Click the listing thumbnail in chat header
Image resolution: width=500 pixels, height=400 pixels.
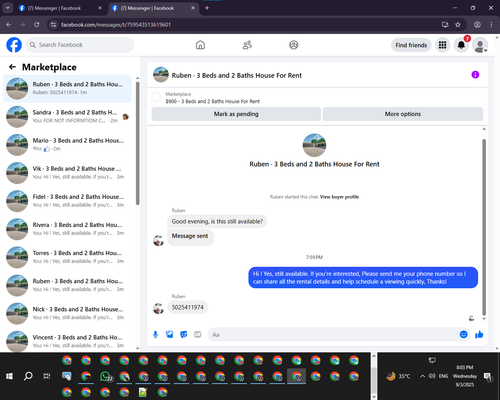pos(161,75)
